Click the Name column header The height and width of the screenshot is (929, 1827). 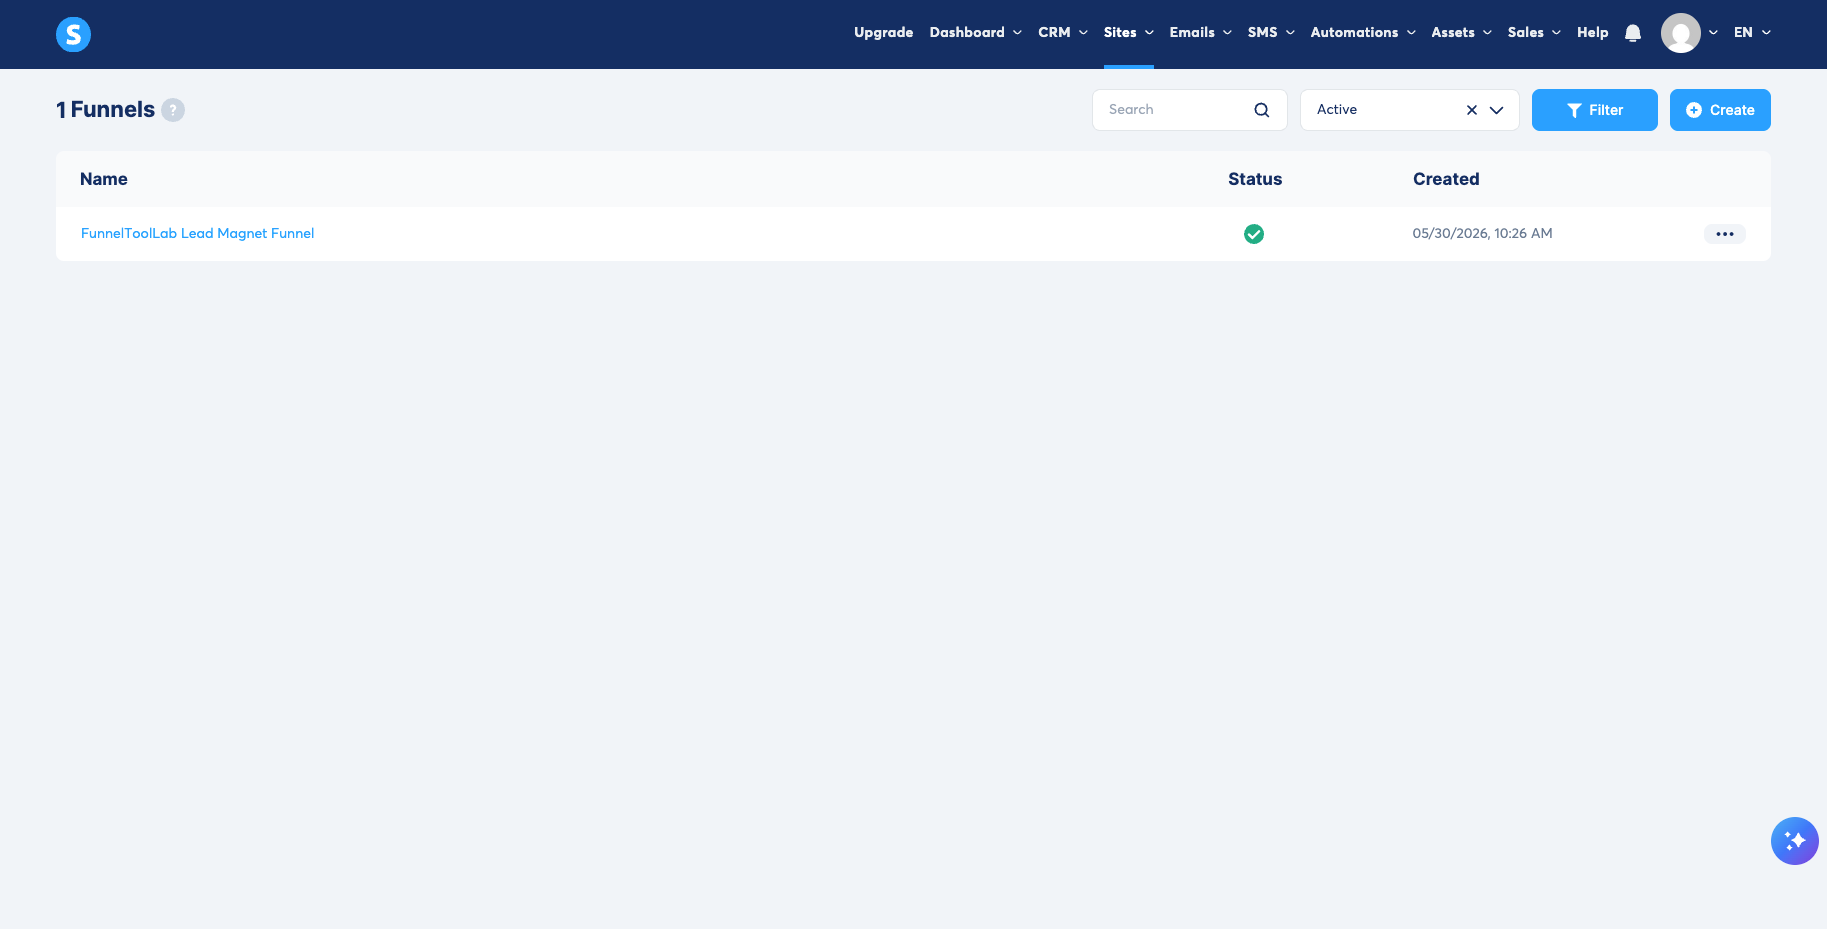click(104, 179)
